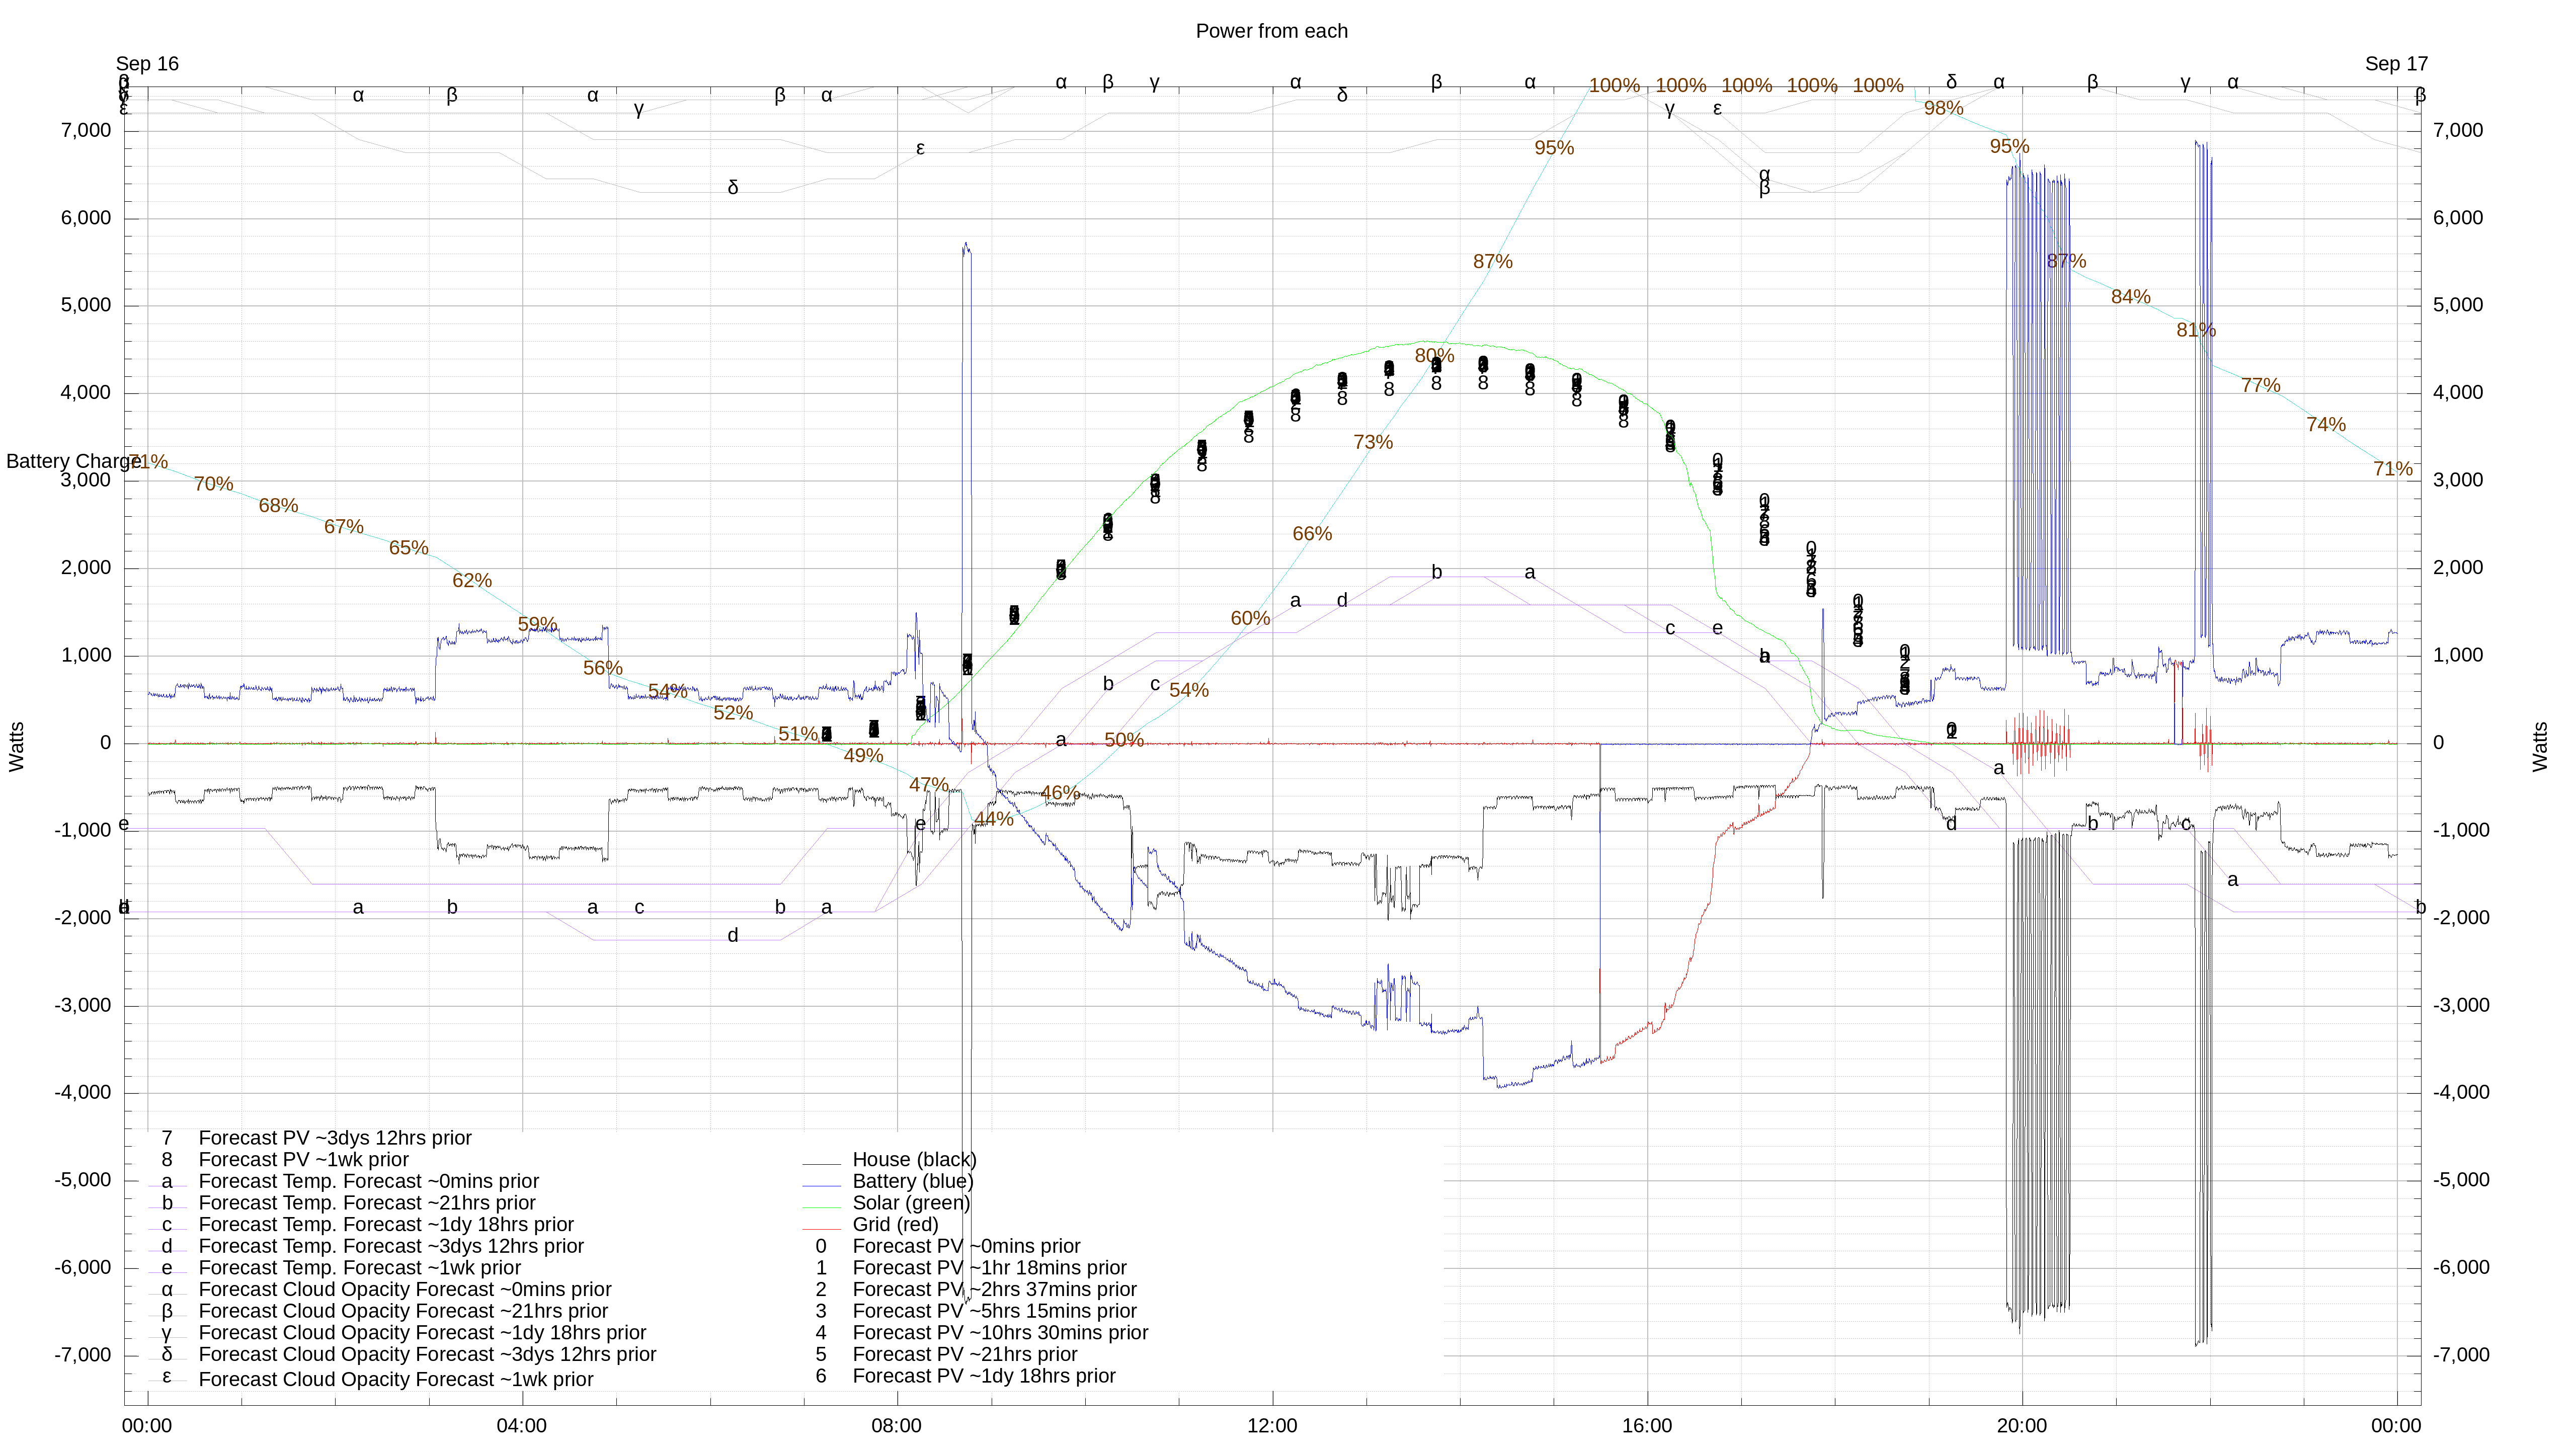Click the '50%' battery charge label
Screen dimensions: 2576x1449
pyautogui.click(x=1123, y=740)
